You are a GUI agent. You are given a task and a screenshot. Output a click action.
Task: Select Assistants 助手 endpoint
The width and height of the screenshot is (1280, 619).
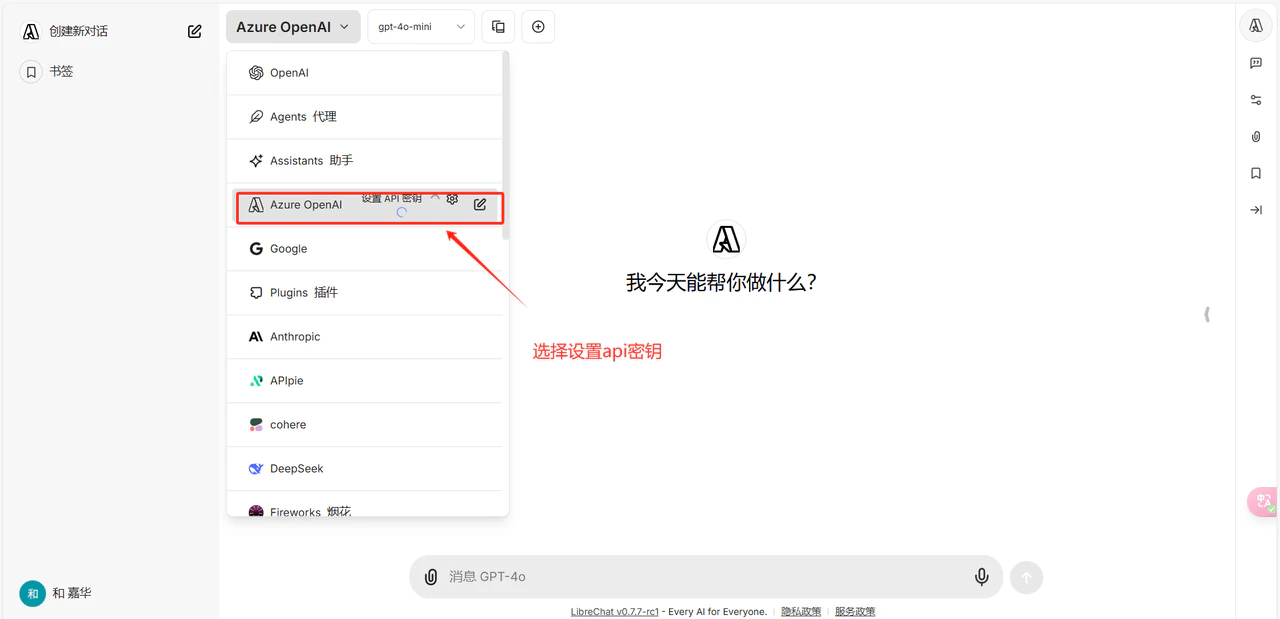pos(366,161)
